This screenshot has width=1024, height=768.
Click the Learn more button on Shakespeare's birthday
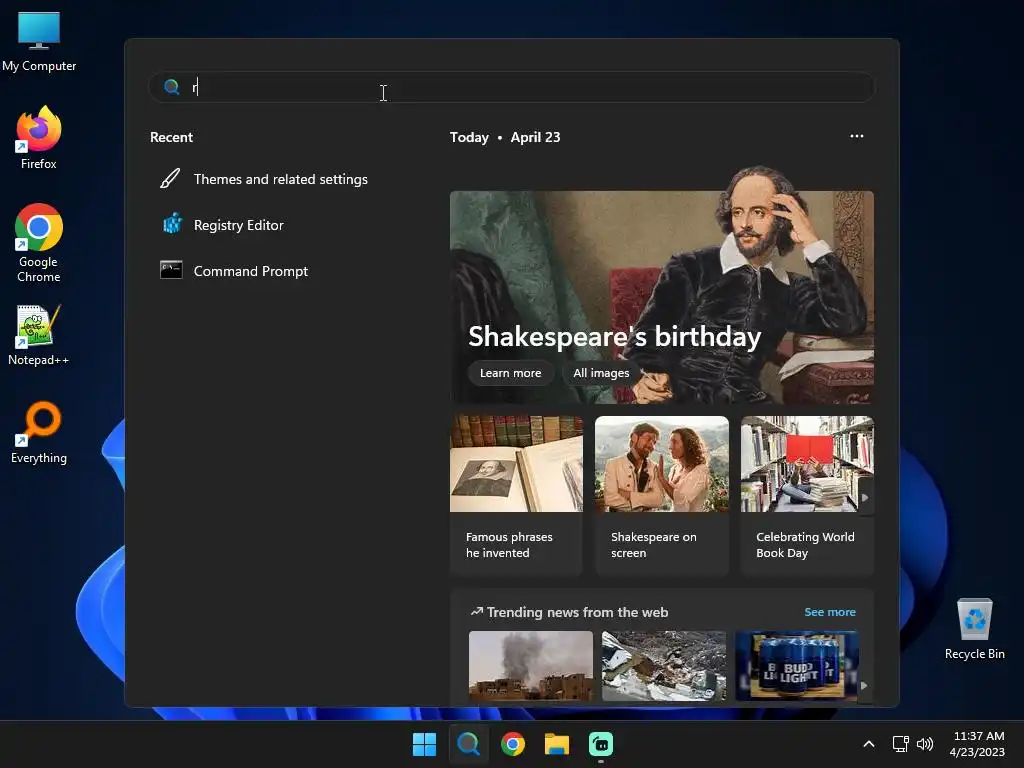coord(511,373)
